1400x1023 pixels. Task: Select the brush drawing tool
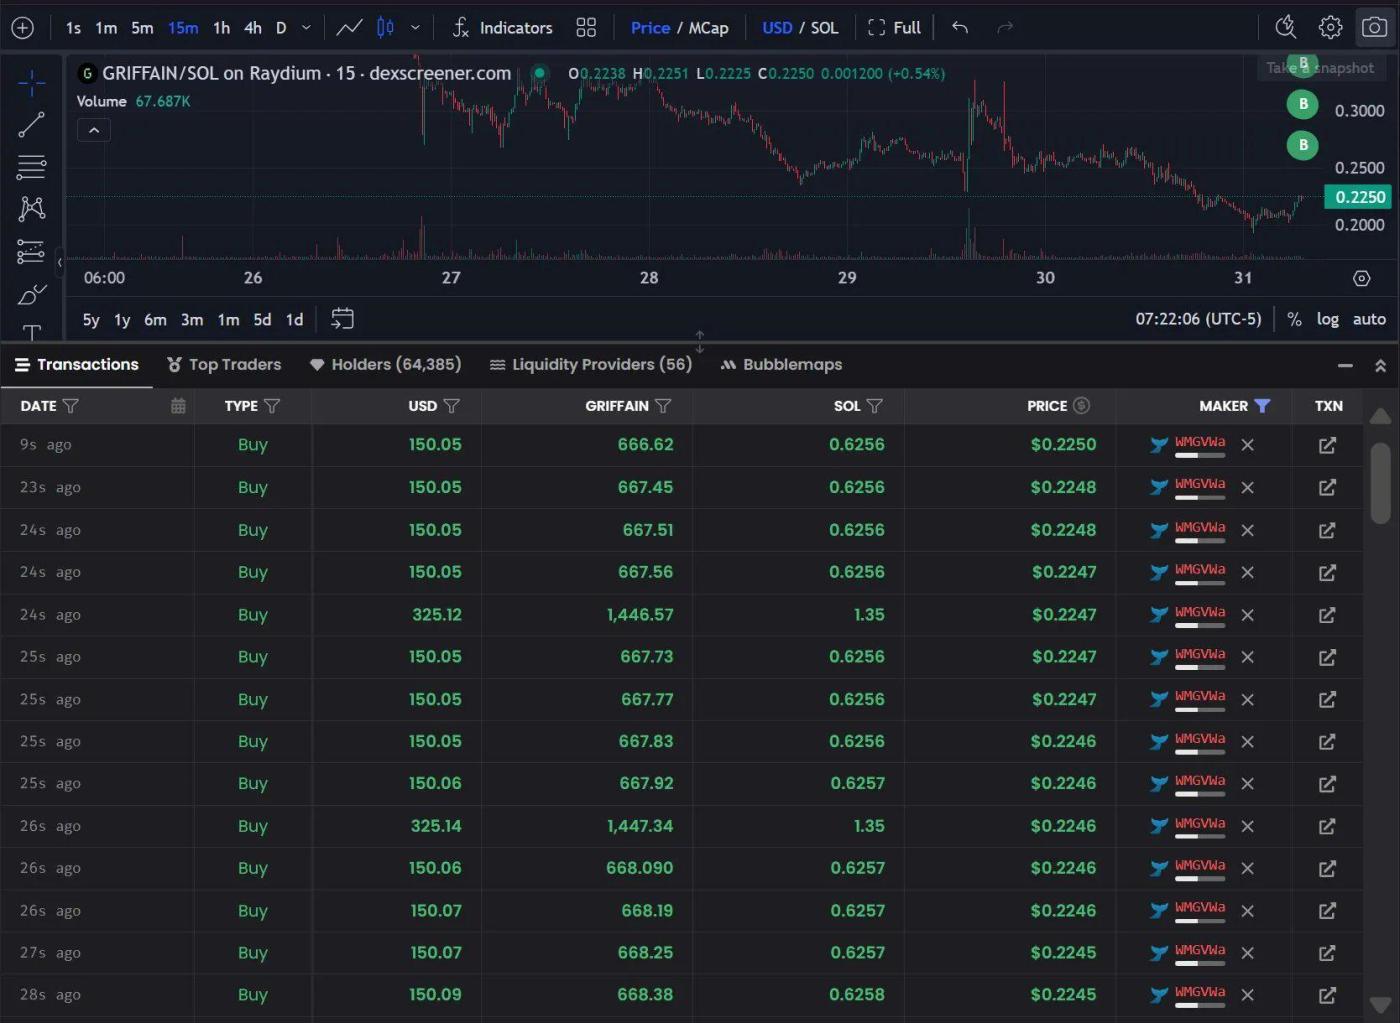[31, 293]
